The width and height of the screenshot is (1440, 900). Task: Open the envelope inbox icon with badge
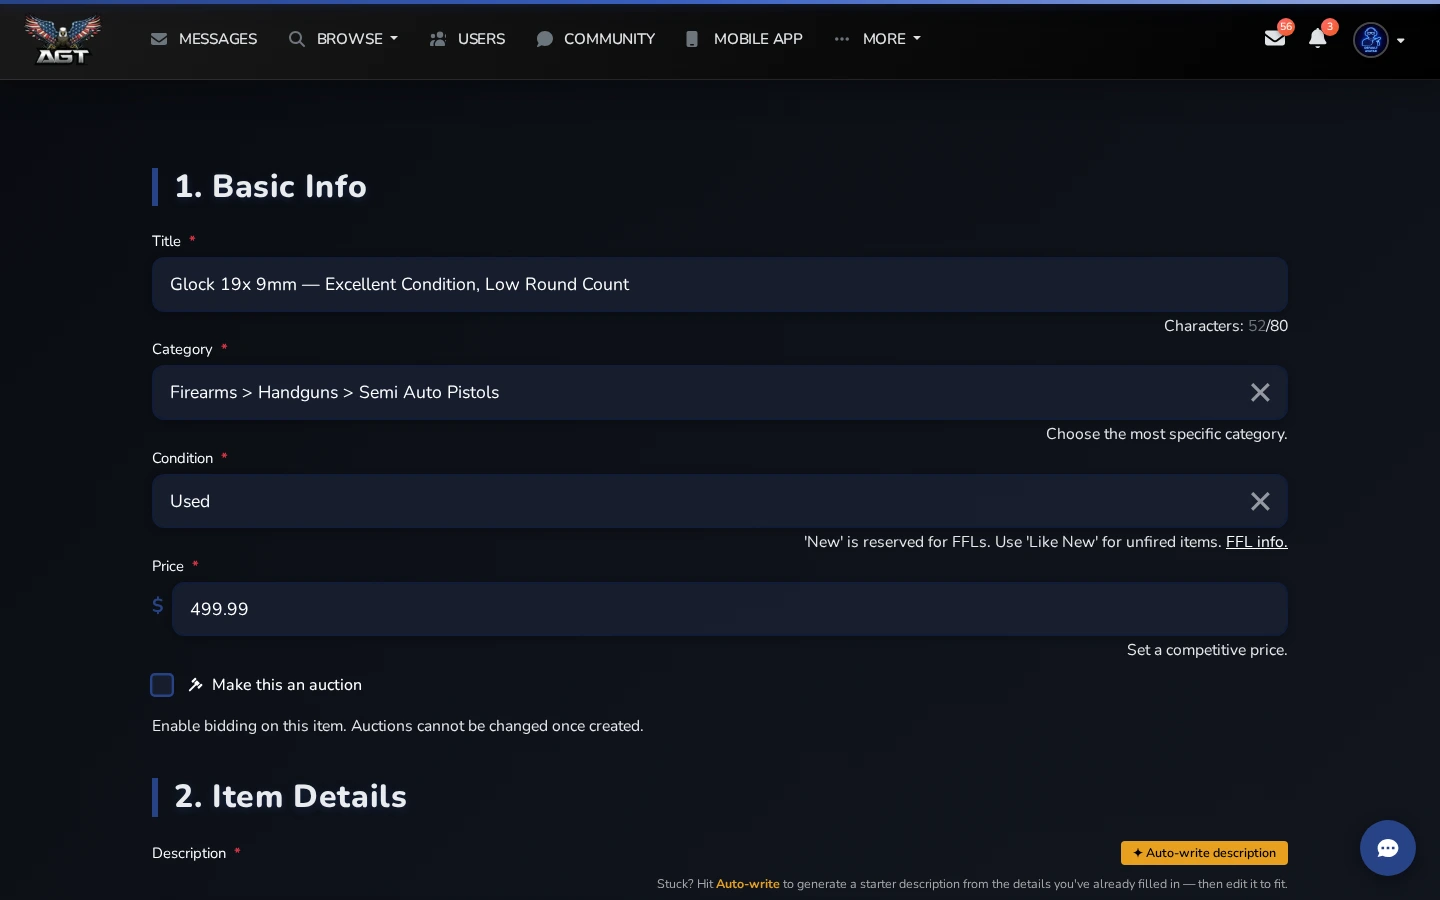coord(1275,38)
